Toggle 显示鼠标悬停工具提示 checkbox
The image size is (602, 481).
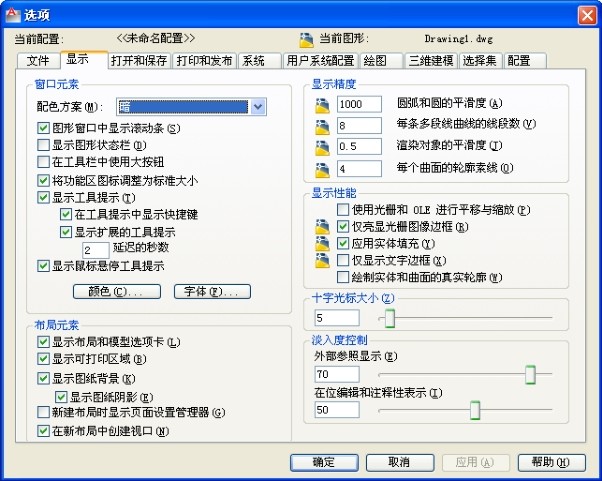[43, 266]
